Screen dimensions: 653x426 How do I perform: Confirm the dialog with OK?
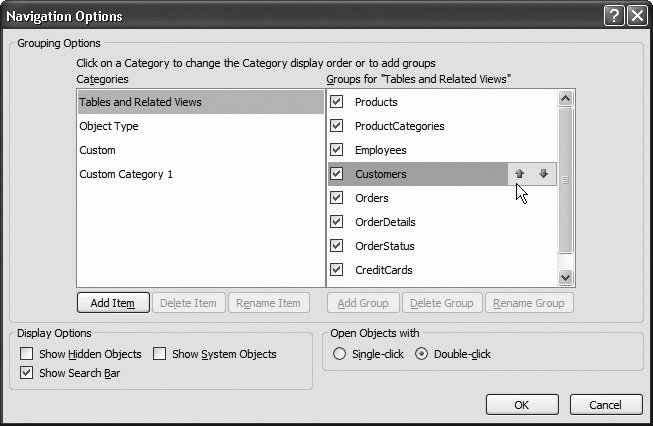[x=521, y=405]
